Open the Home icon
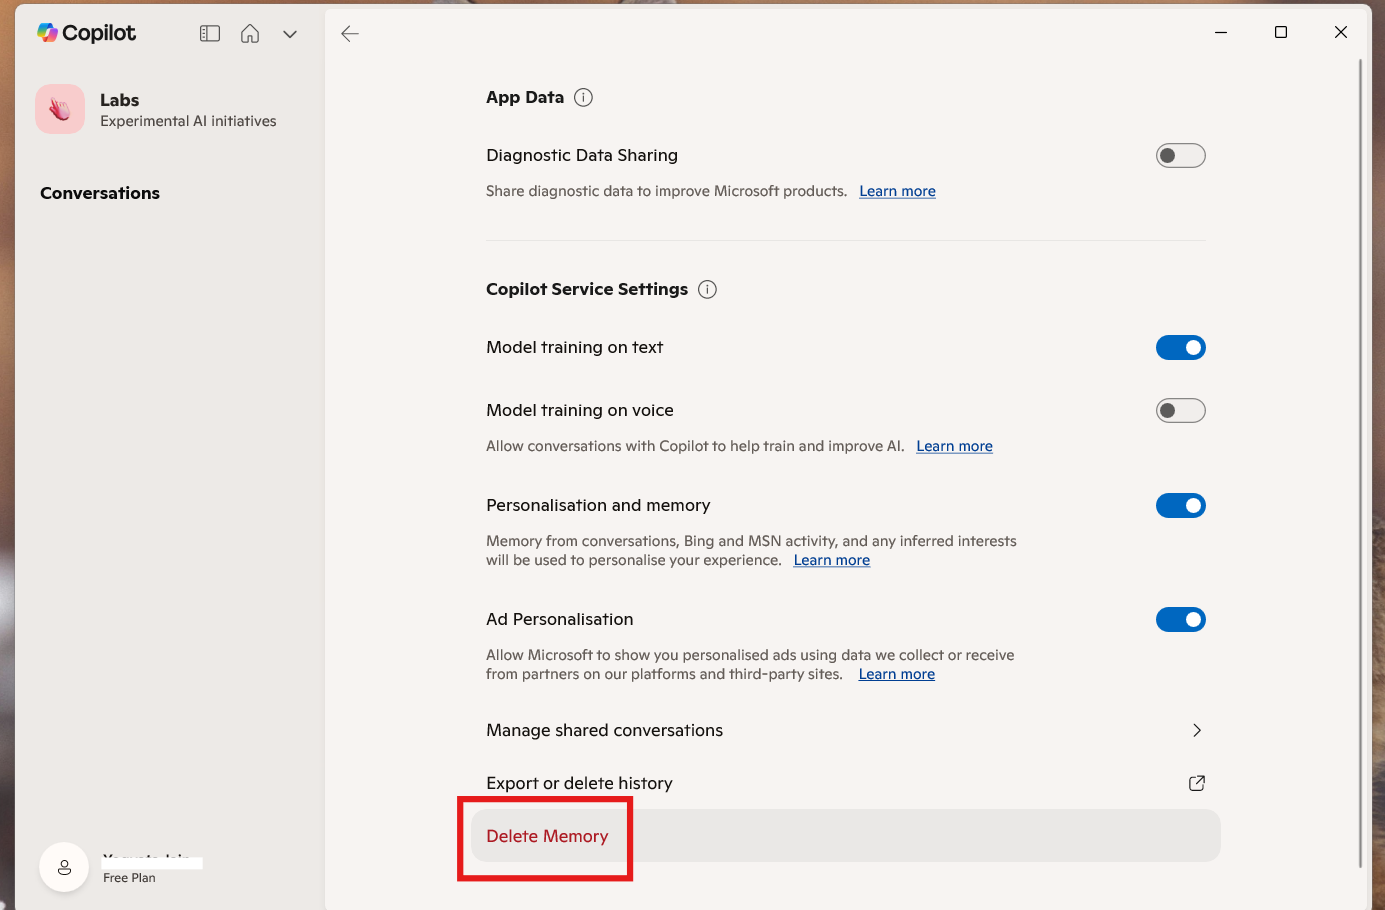The height and width of the screenshot is (910, 1385). click(249, 32)
